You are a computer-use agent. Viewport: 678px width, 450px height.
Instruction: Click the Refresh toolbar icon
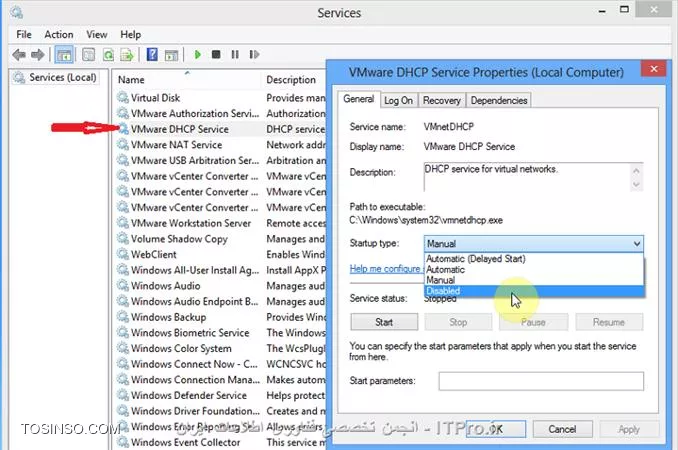click(108, 55)
